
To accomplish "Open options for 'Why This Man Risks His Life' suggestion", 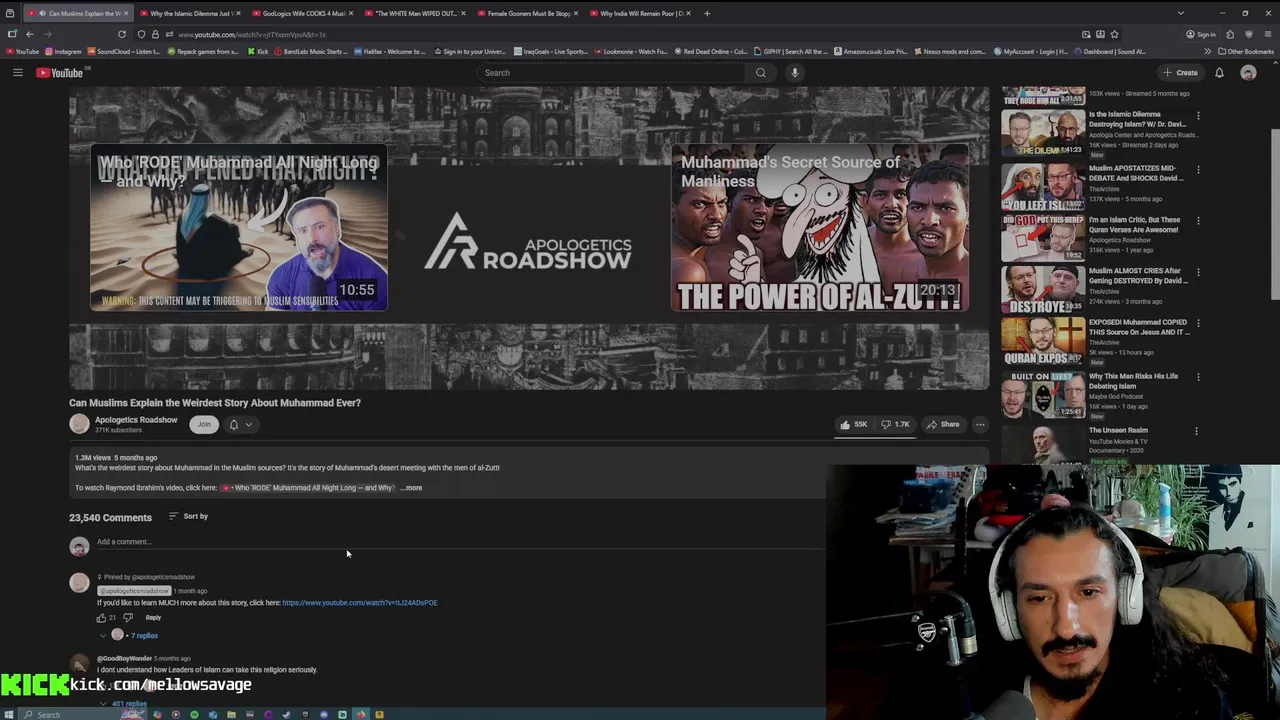I will [x=1198, y=377].
